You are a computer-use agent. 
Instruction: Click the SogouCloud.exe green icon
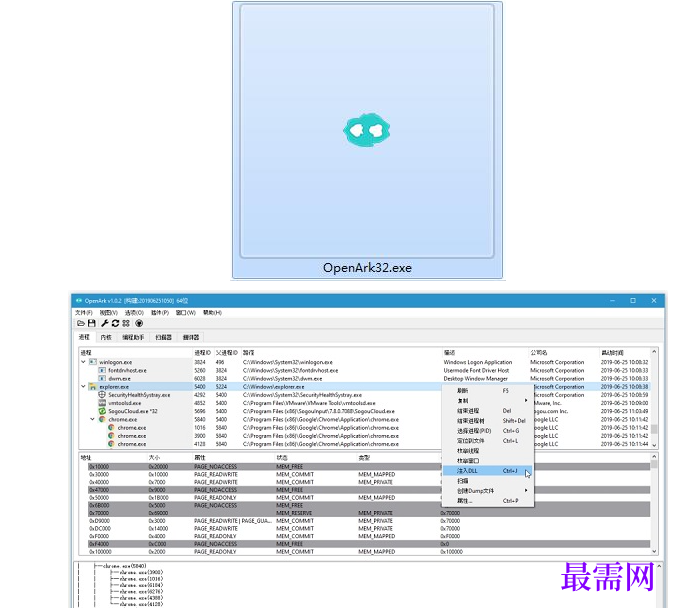(102, 411)
